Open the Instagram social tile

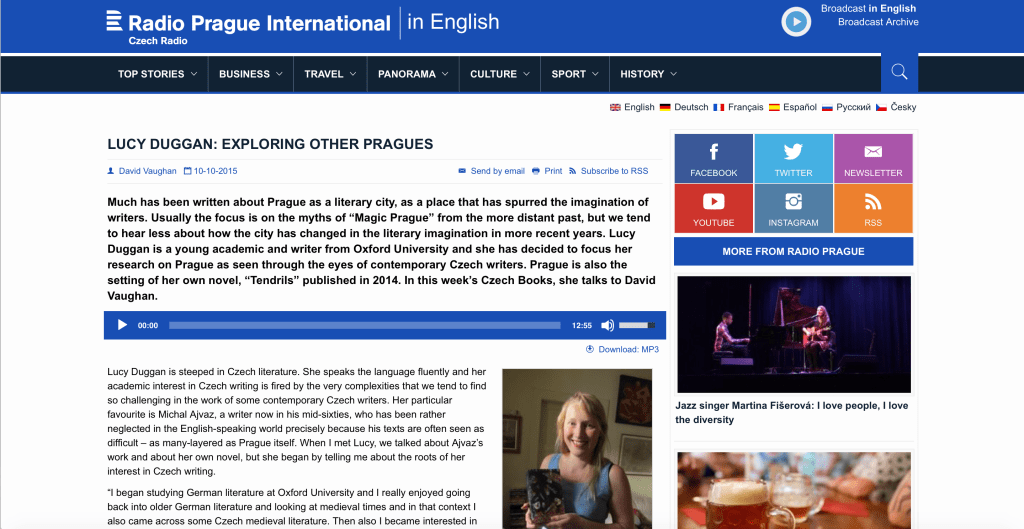(793, 208)
